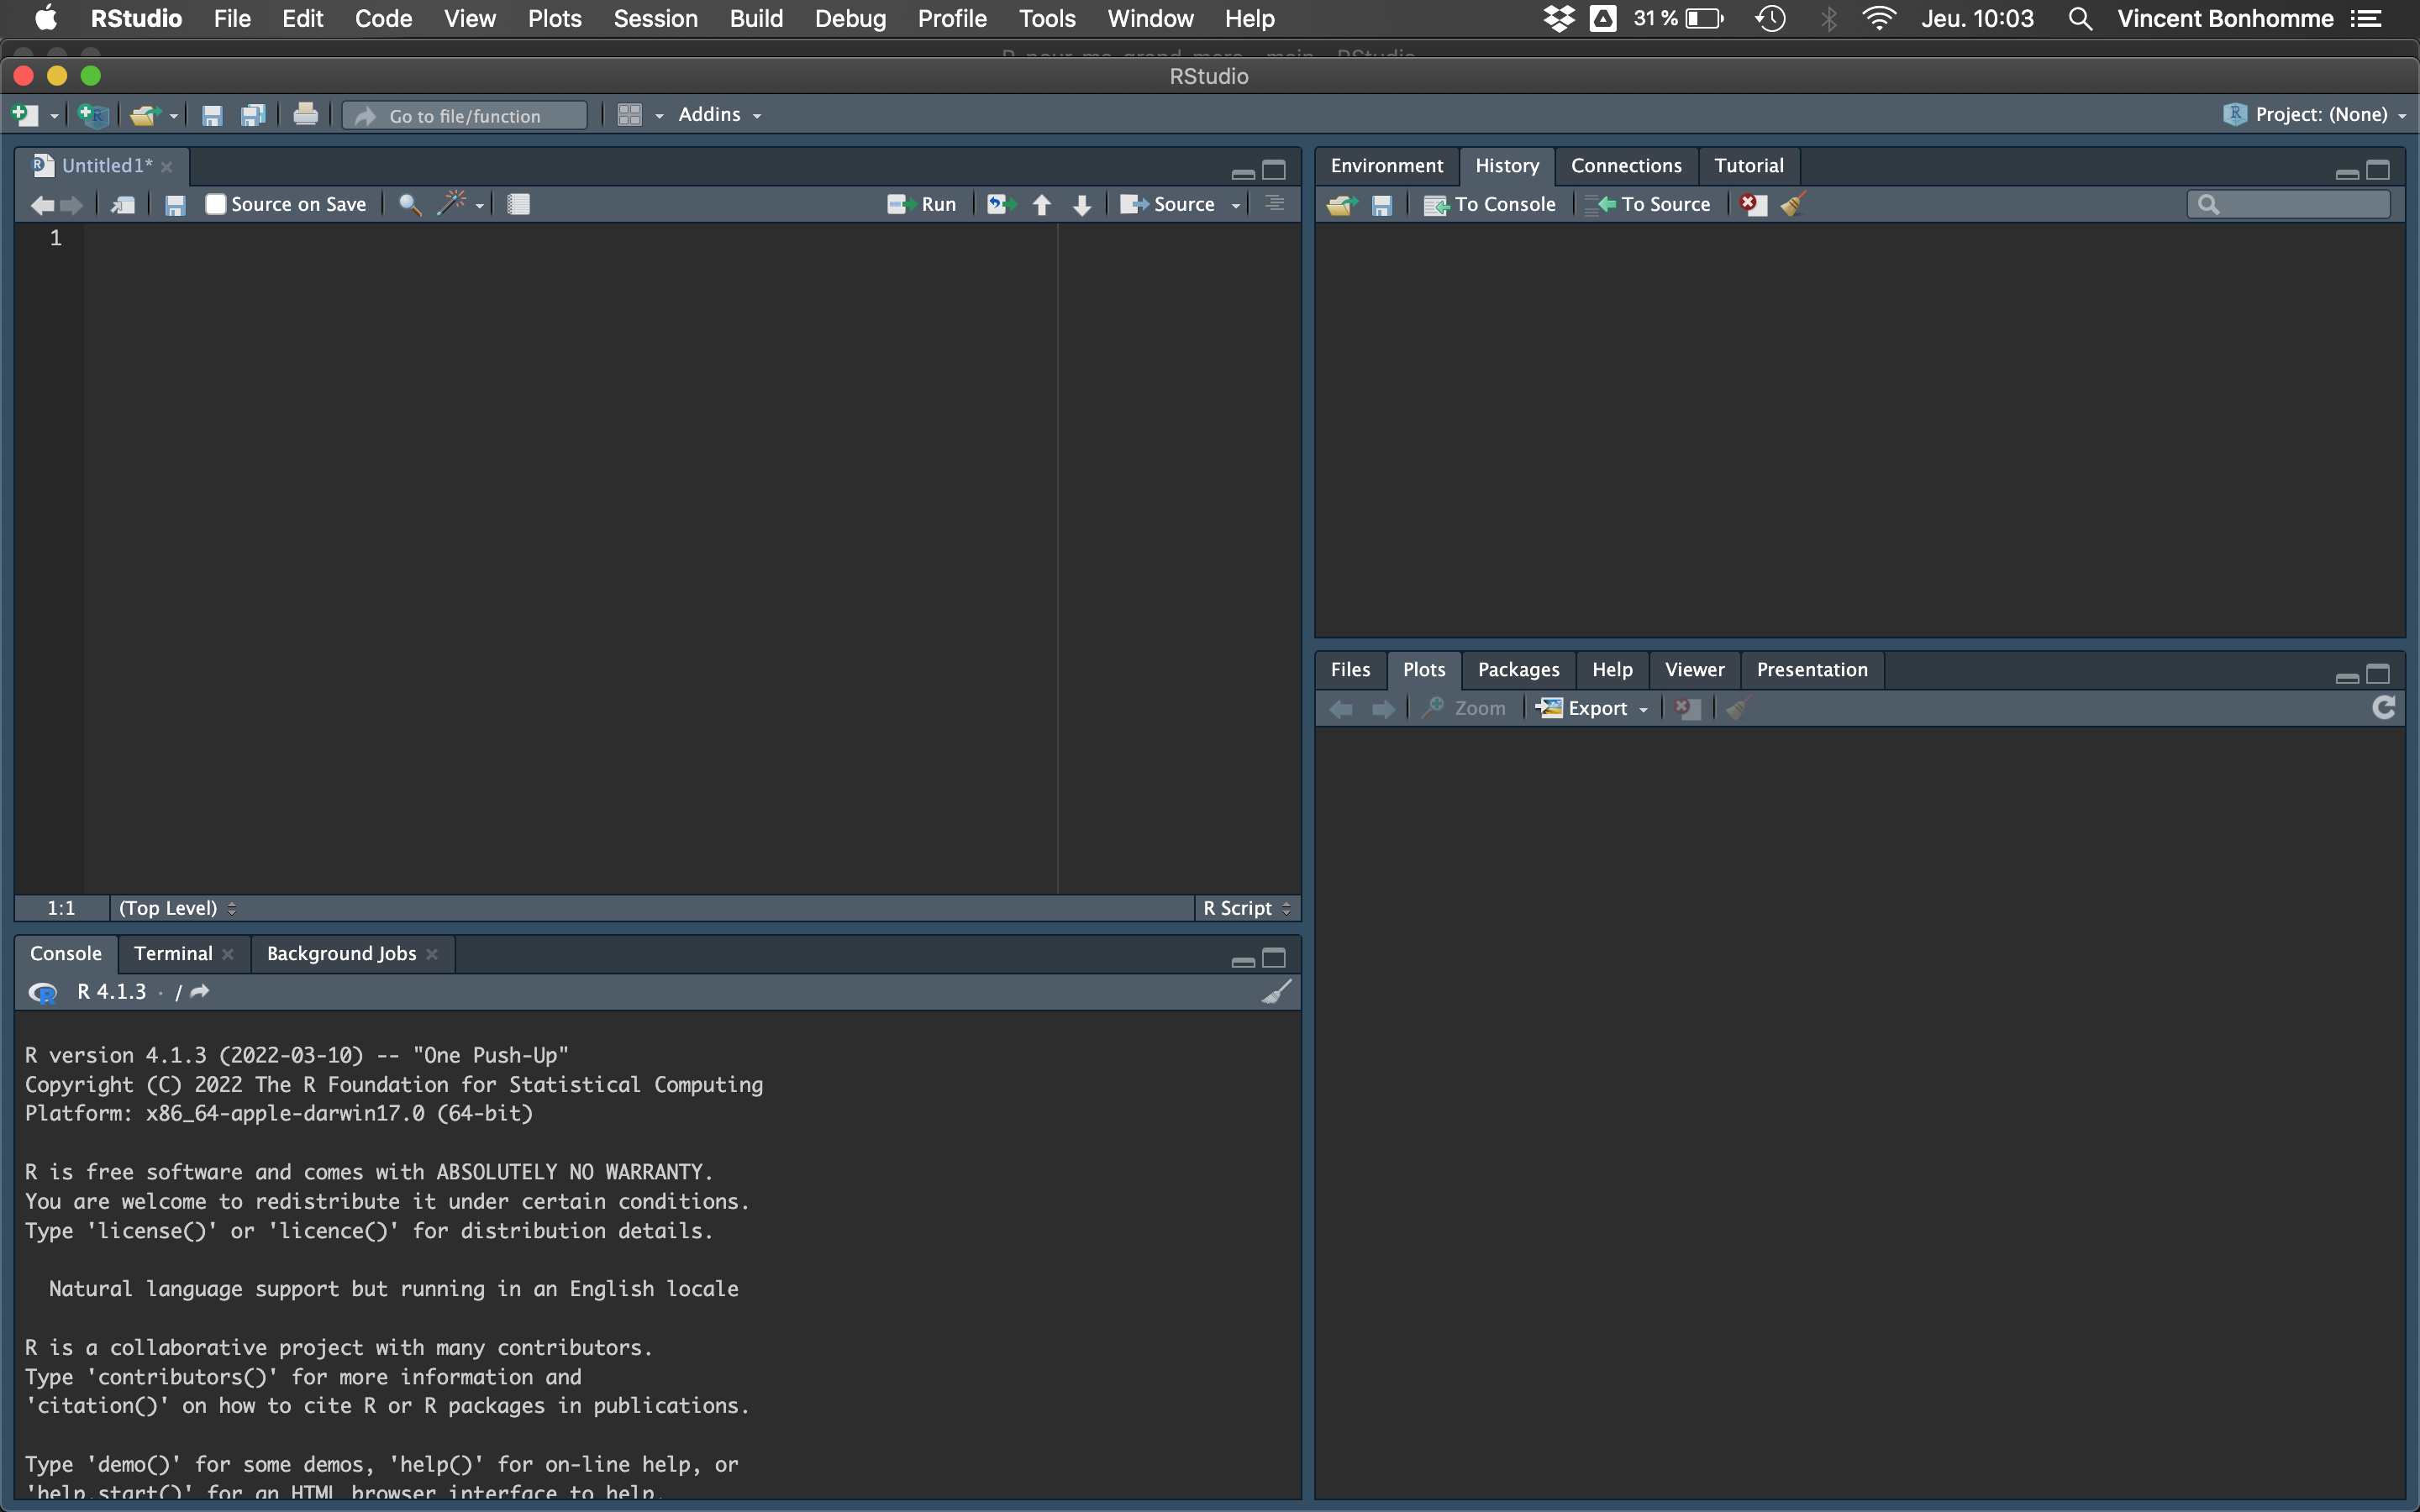
Task: Click To Console in History pane
Action: click(1490, 204)
